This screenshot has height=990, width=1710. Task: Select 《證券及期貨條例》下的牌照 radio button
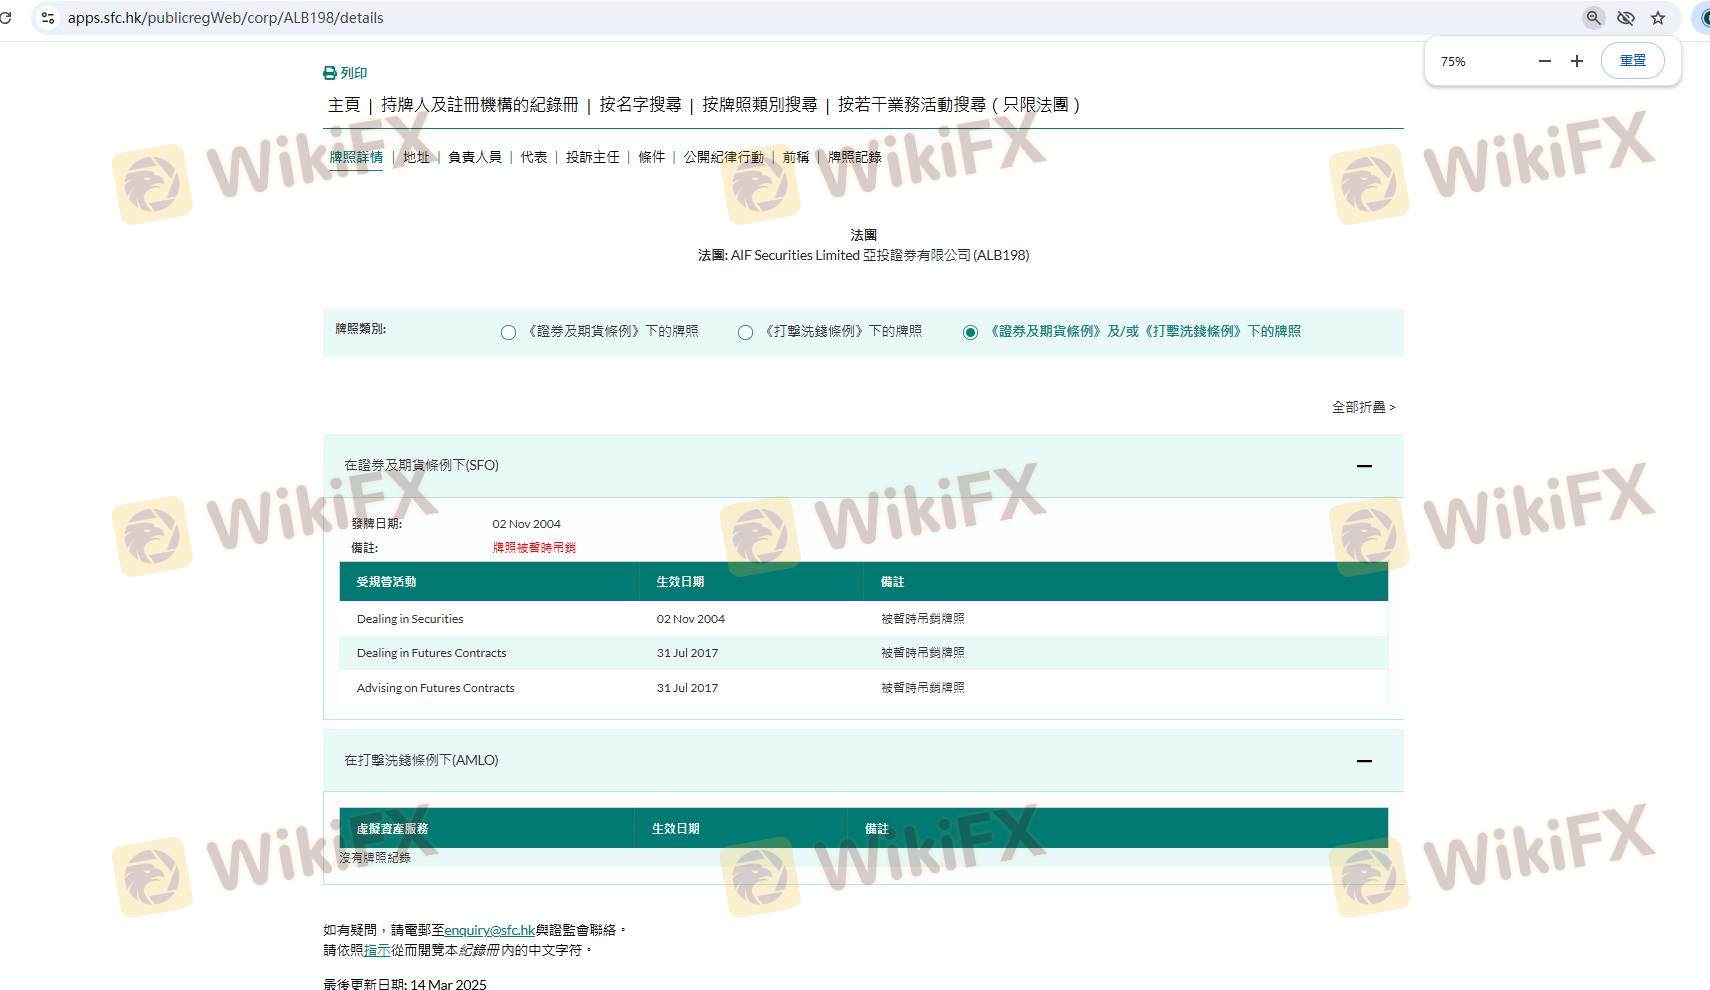508,332
